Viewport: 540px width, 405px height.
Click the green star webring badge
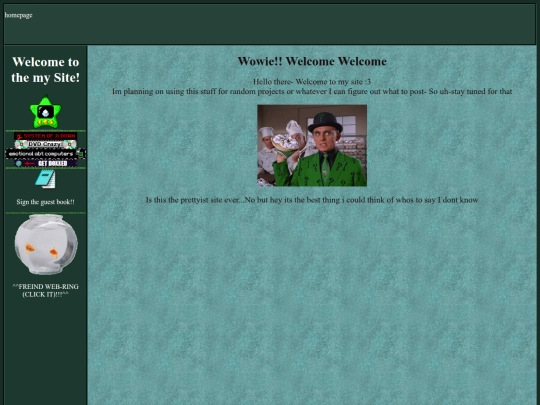45,112
